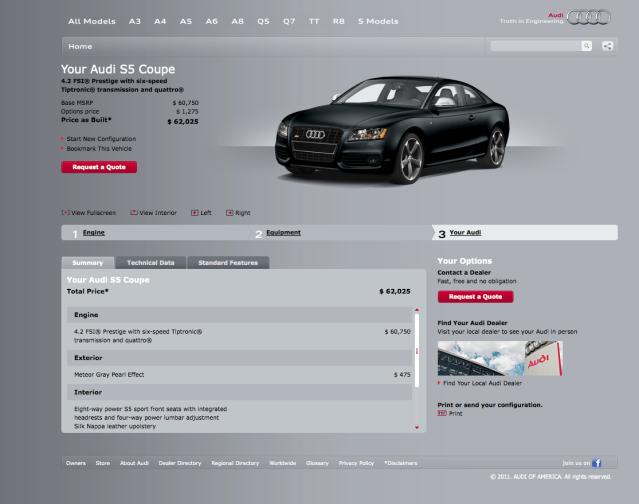Viewport: 639px width, 504px height.
Task: Click the search magnifier icon
Action: click(x=586, y=46)
